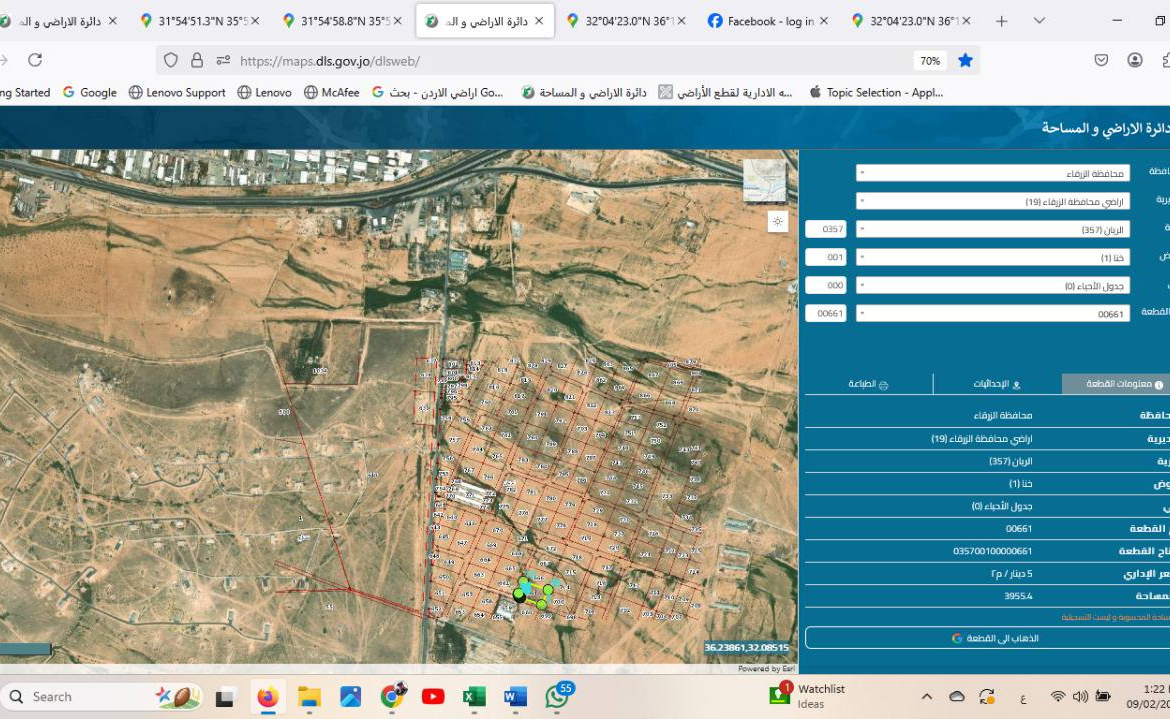Open new browser tab with plus icon
The image size is (1170, 719).
tap(1002, 21)
